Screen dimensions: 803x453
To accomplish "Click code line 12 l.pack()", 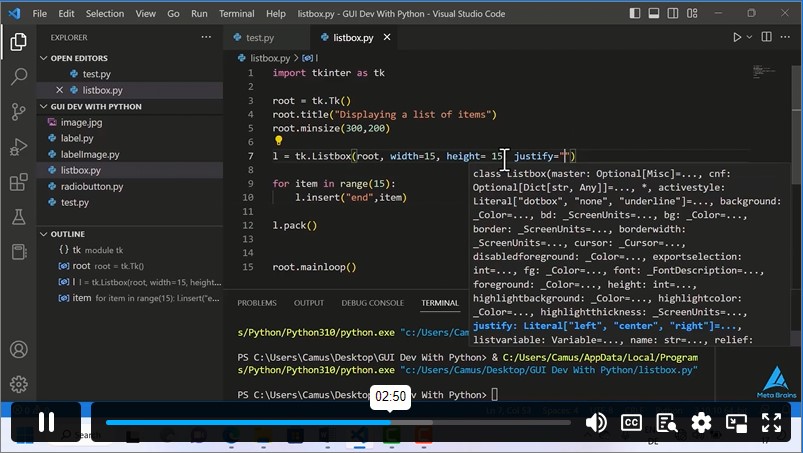I will point(295,225).
